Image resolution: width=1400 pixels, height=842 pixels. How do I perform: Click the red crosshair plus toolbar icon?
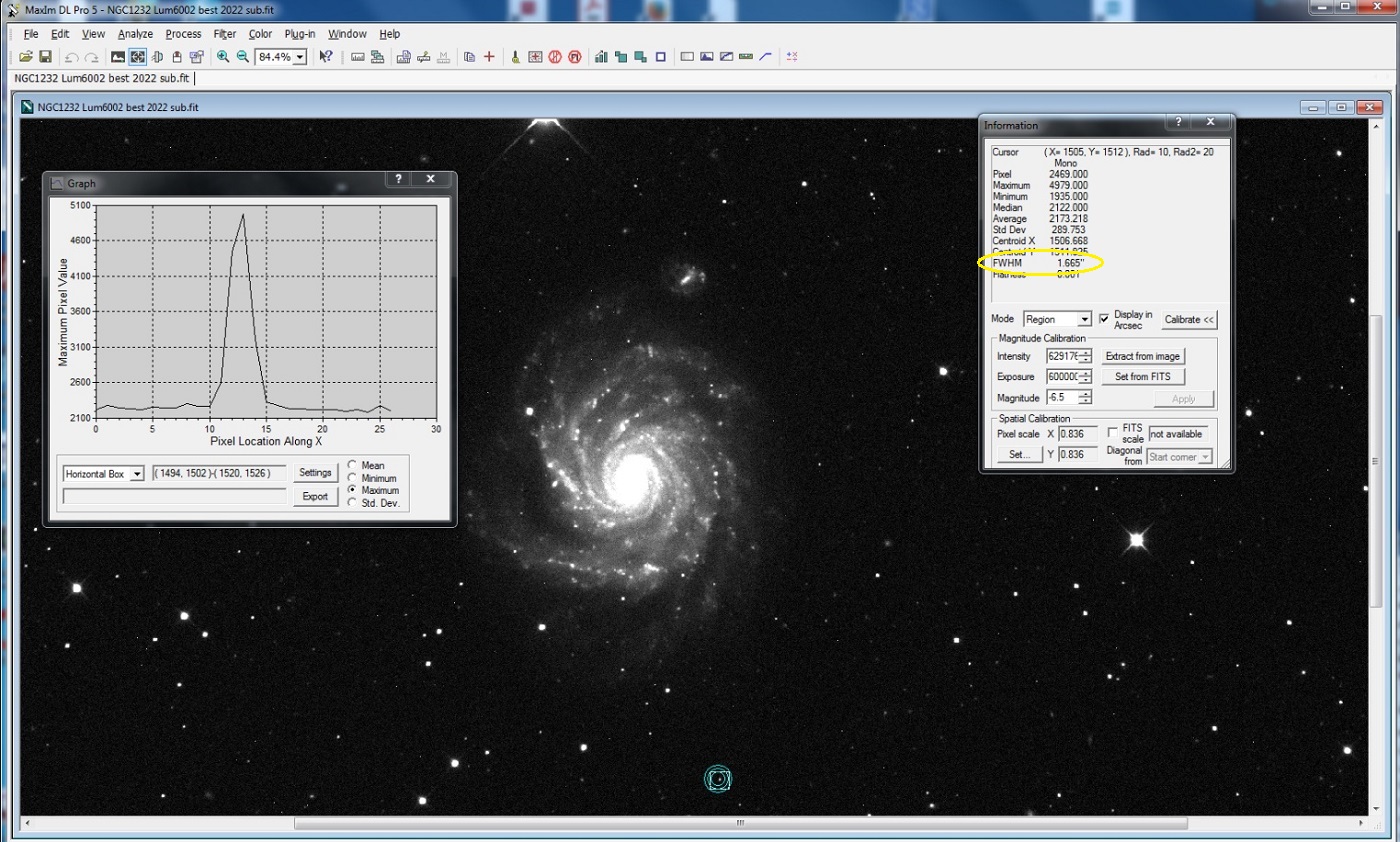(489, 57)
